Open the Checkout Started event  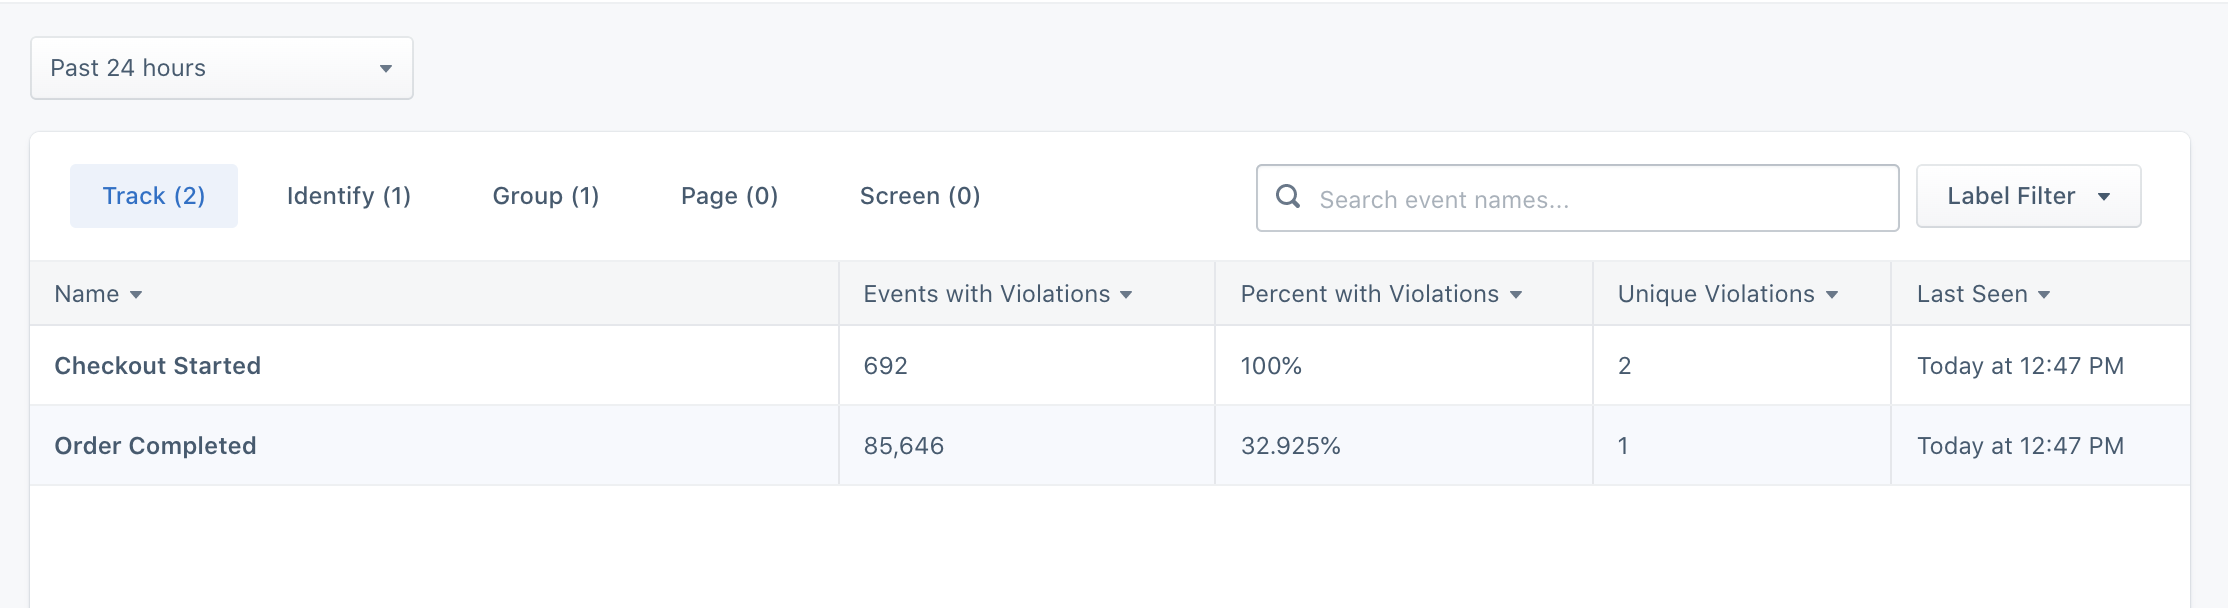click(x=158, y=366)
